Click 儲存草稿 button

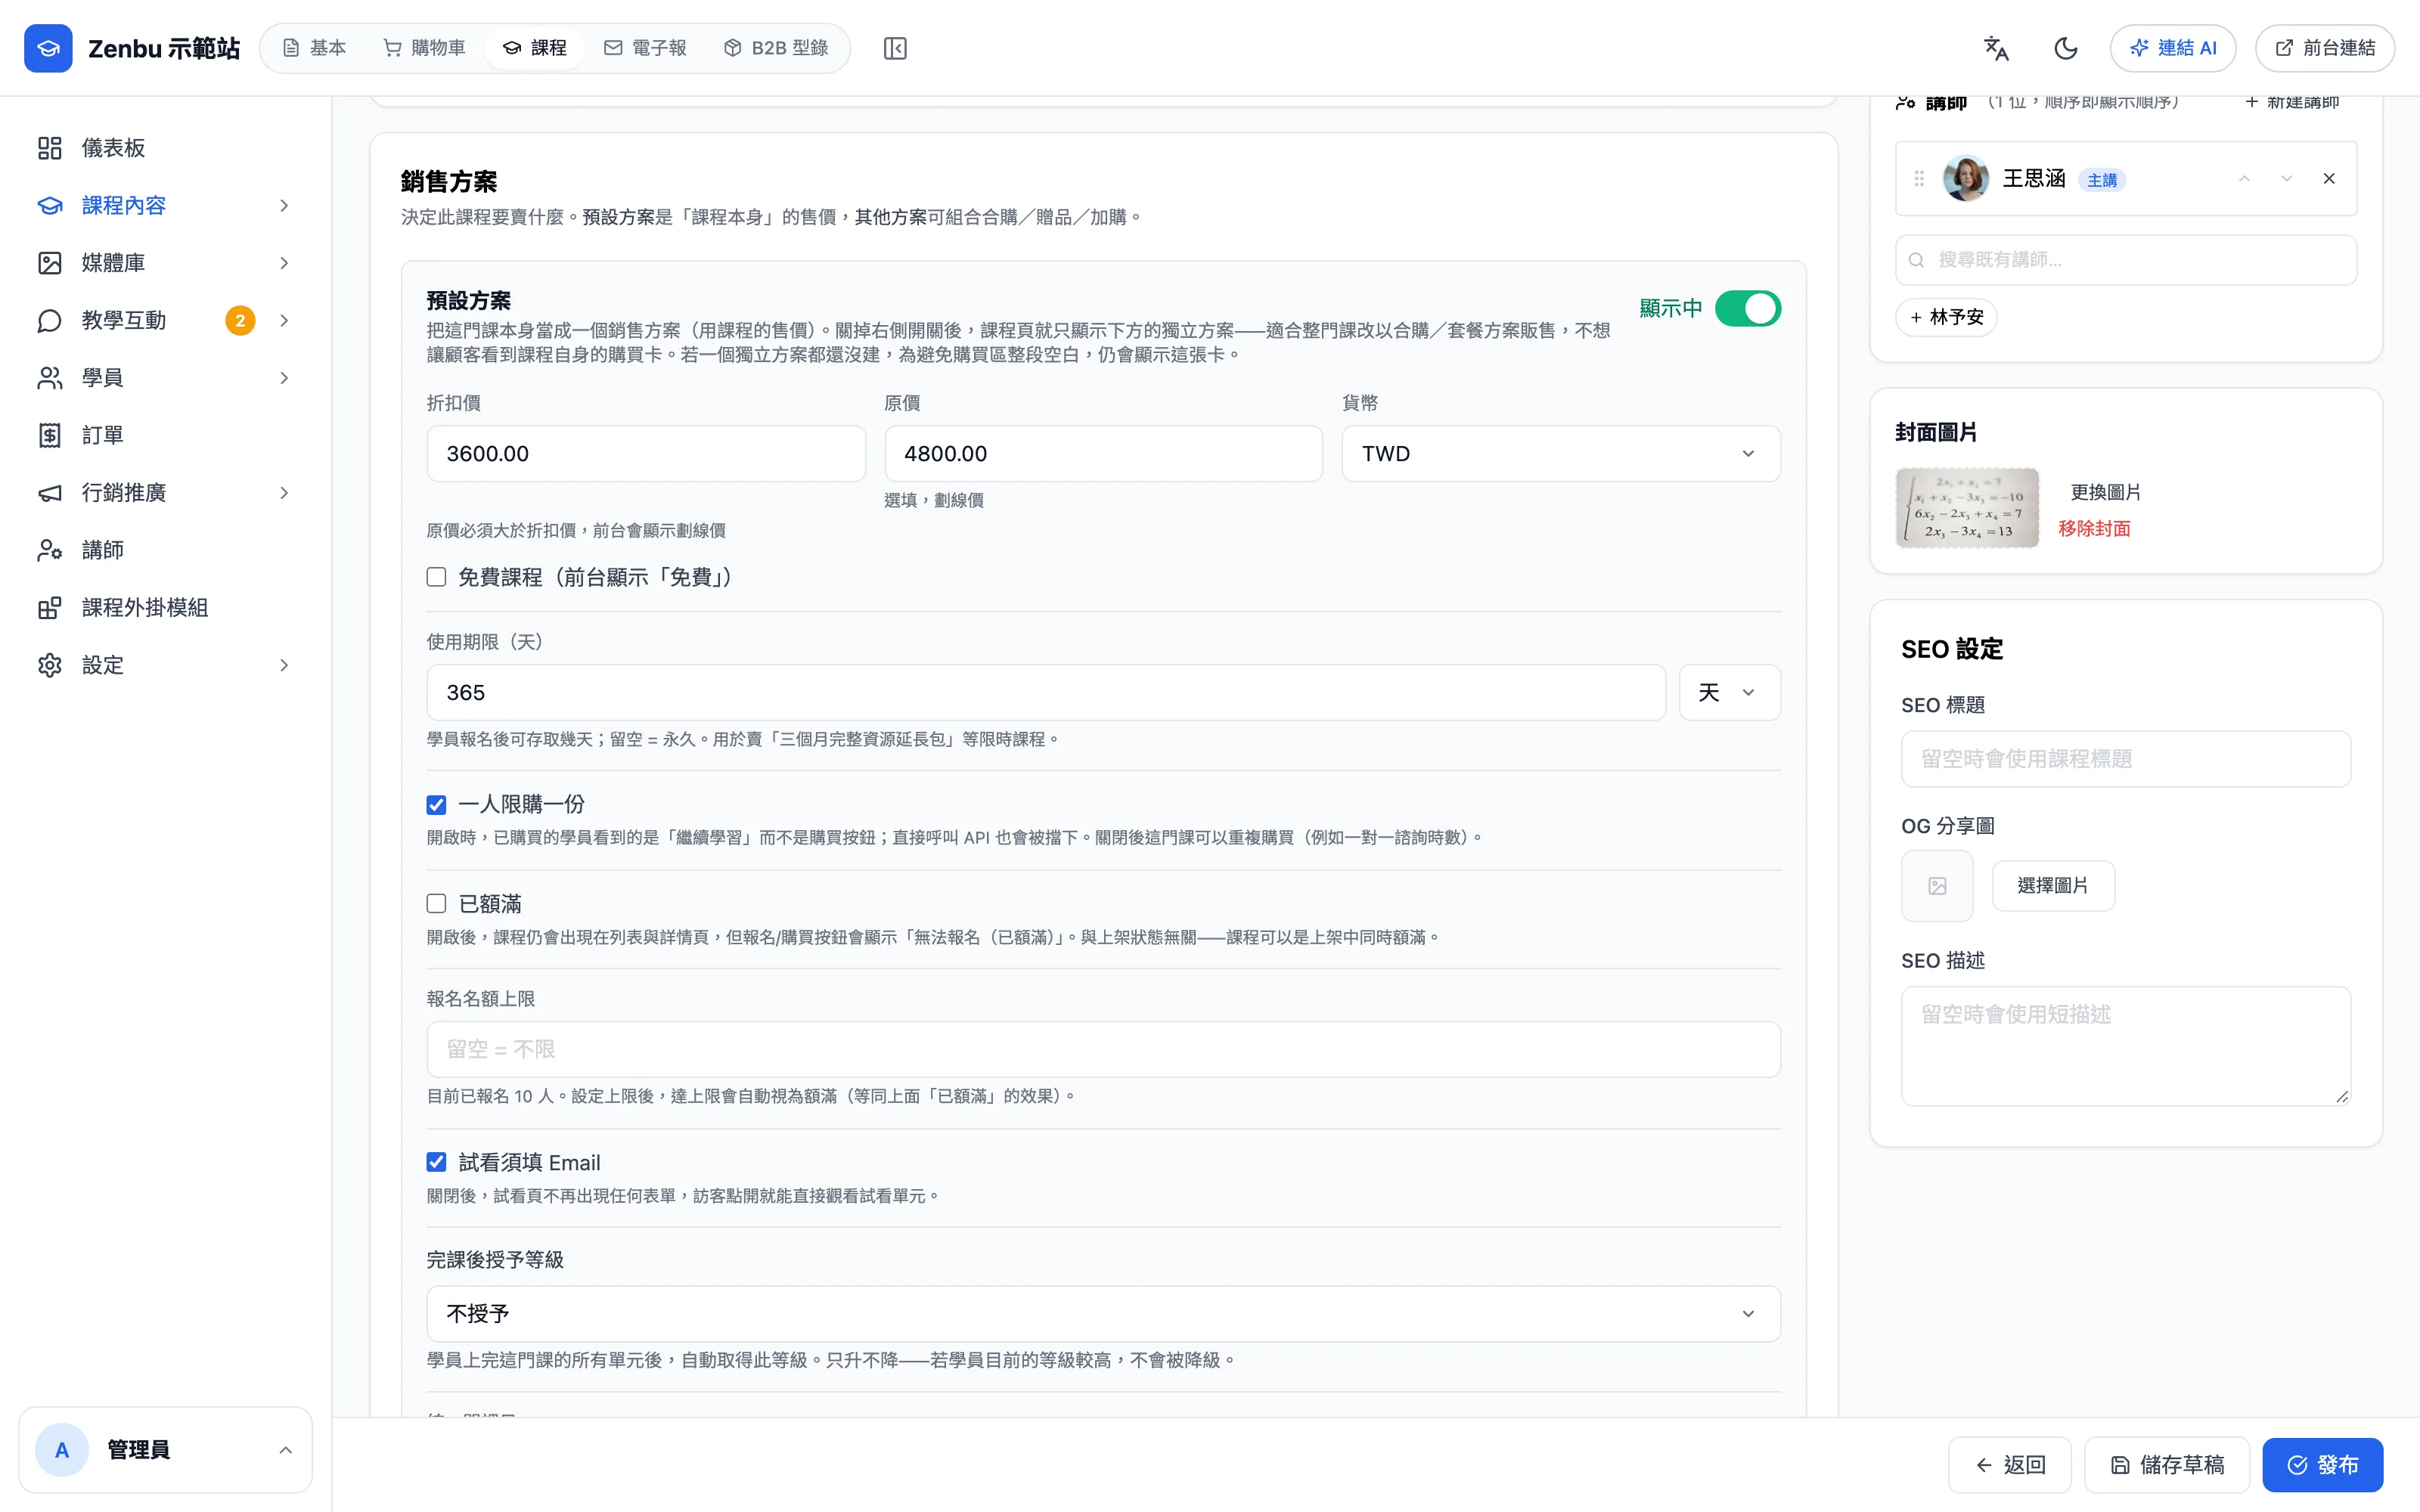tap(2167, 1465)
